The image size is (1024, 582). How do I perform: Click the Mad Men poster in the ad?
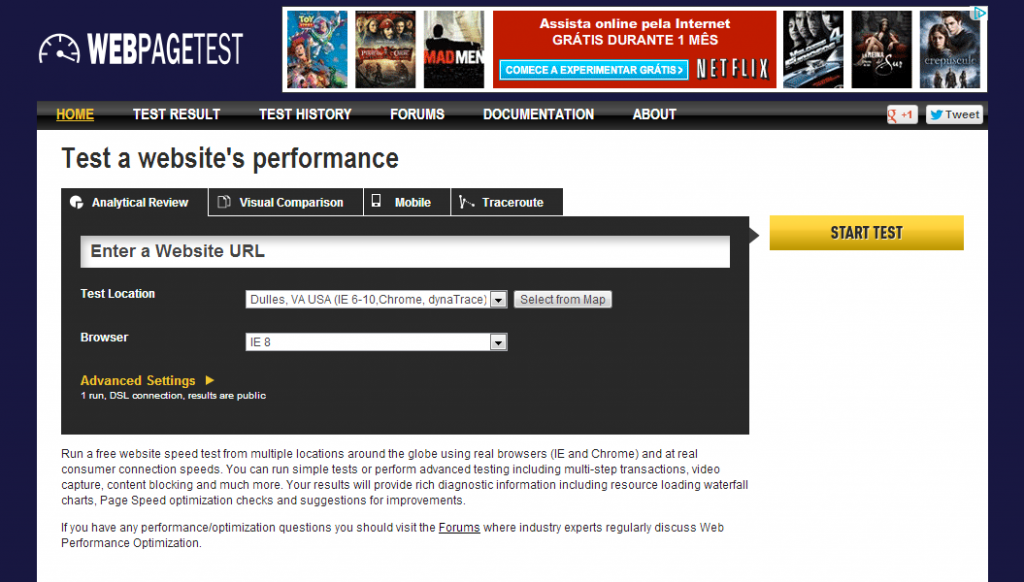pyautogui.click(x=453, y=50)
